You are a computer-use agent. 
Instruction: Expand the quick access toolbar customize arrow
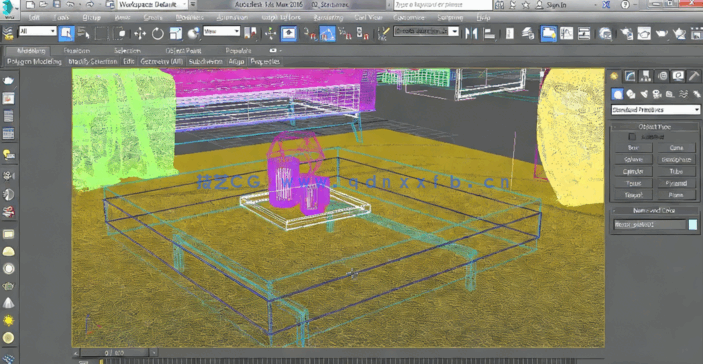tap(192, 4)
